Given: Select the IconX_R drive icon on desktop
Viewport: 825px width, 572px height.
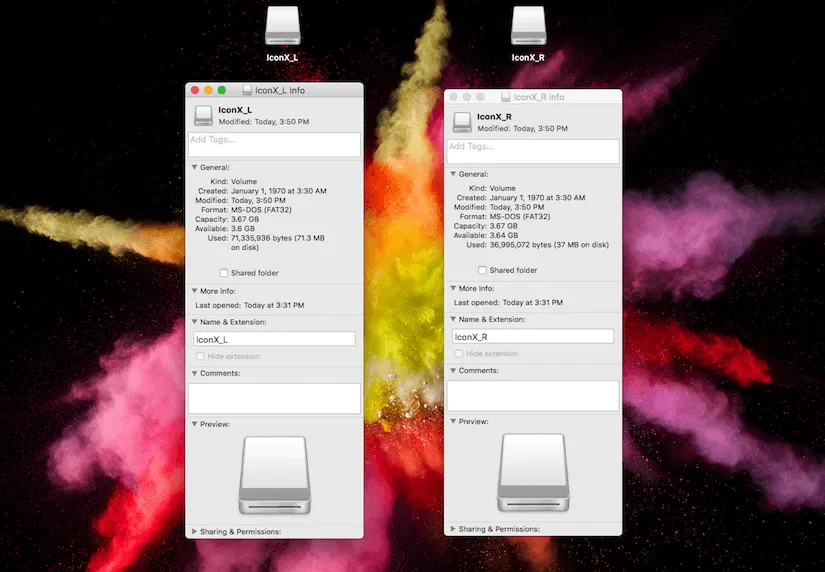Looking at the screenshot, I should pos(528,25).
